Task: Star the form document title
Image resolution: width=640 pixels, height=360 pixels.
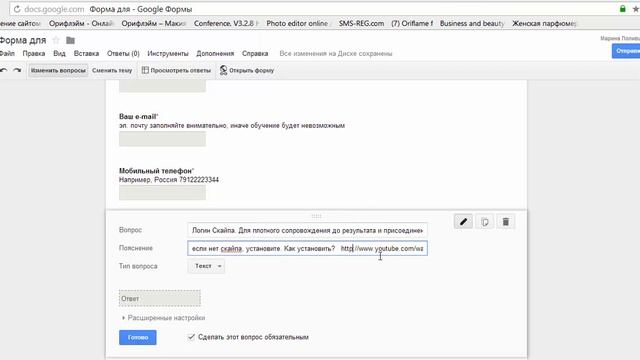Action: (x=56, y=40)
